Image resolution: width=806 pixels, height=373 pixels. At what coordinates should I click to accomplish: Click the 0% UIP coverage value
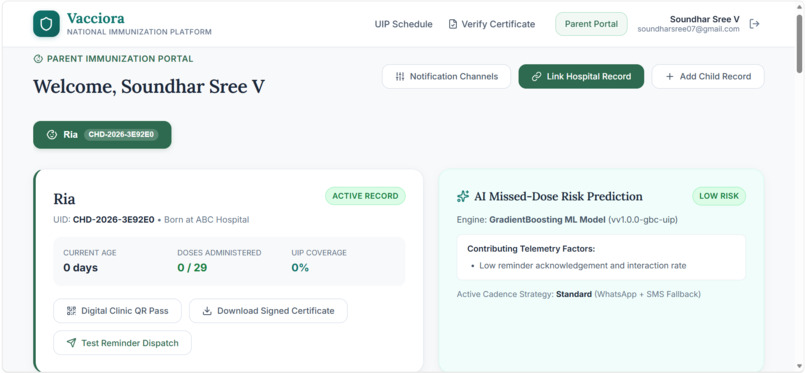300,268
